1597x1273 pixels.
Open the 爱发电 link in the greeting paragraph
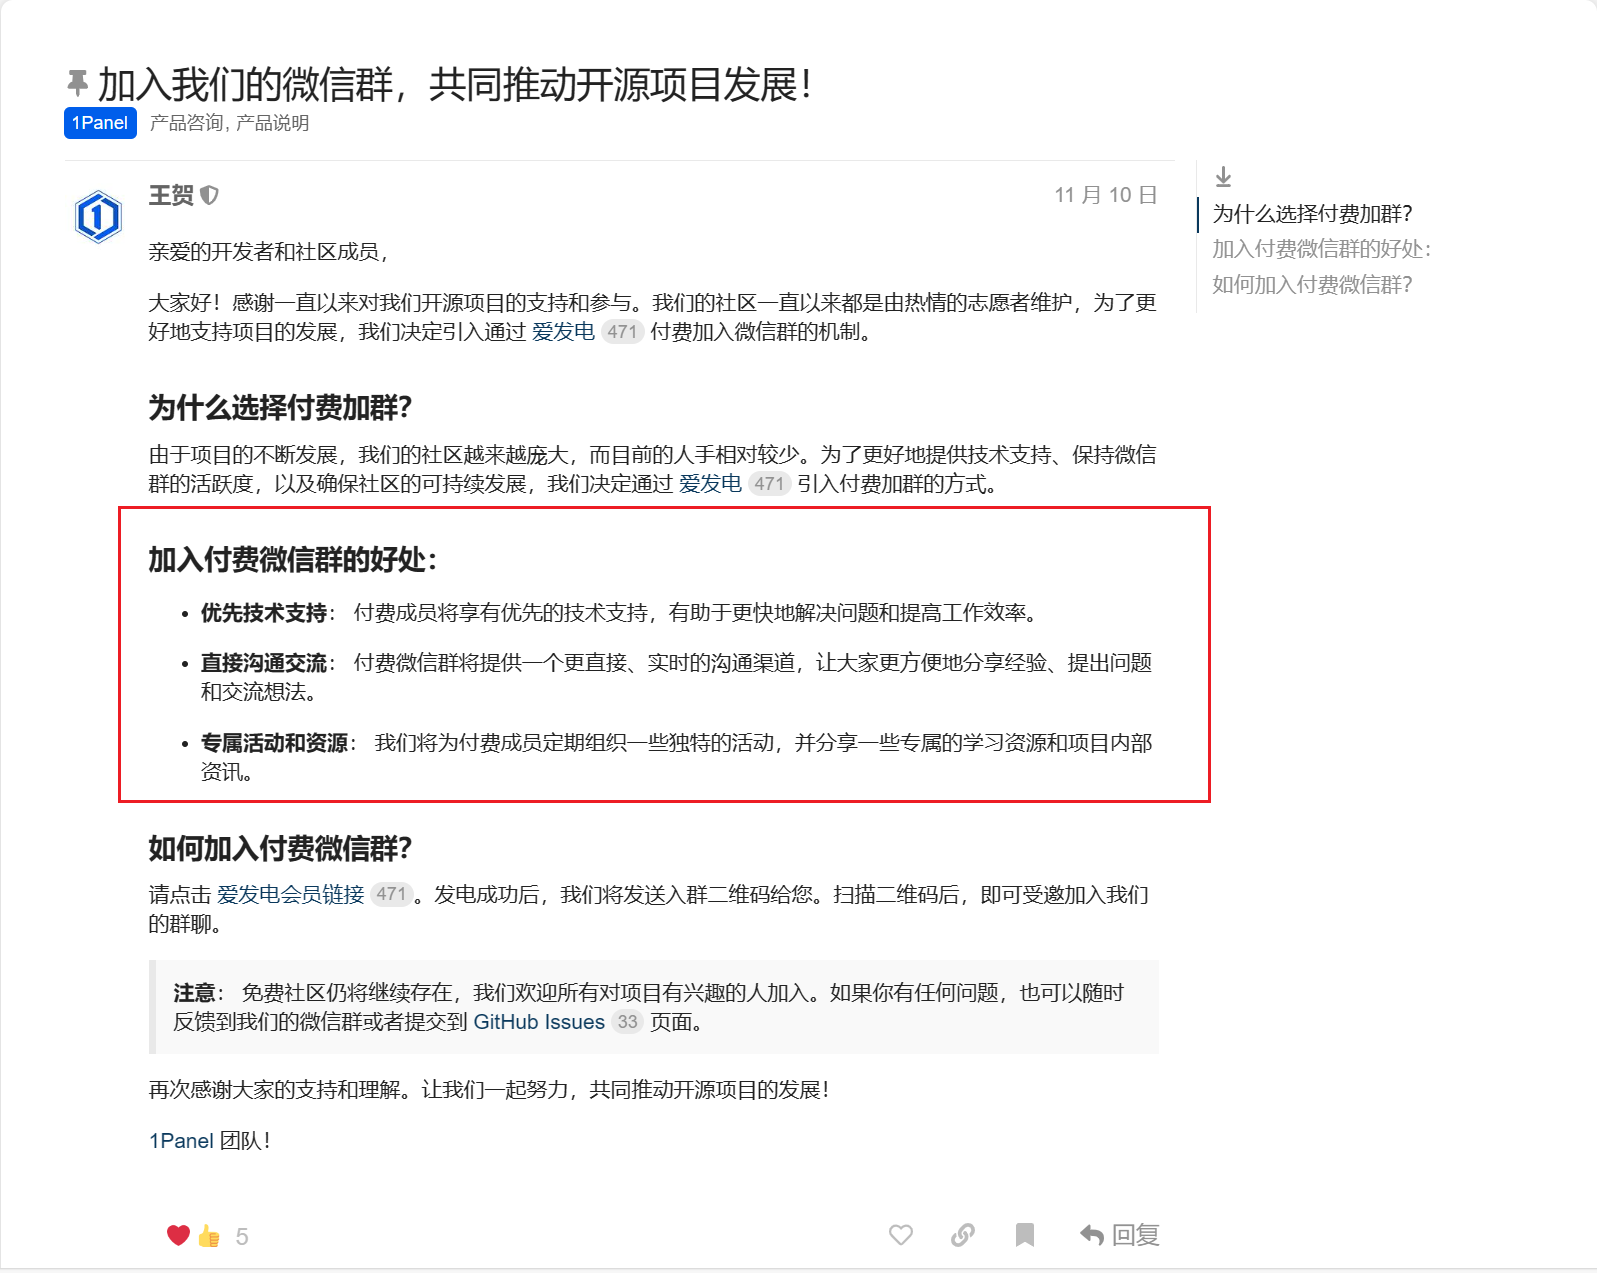click(x=563, y=332)
